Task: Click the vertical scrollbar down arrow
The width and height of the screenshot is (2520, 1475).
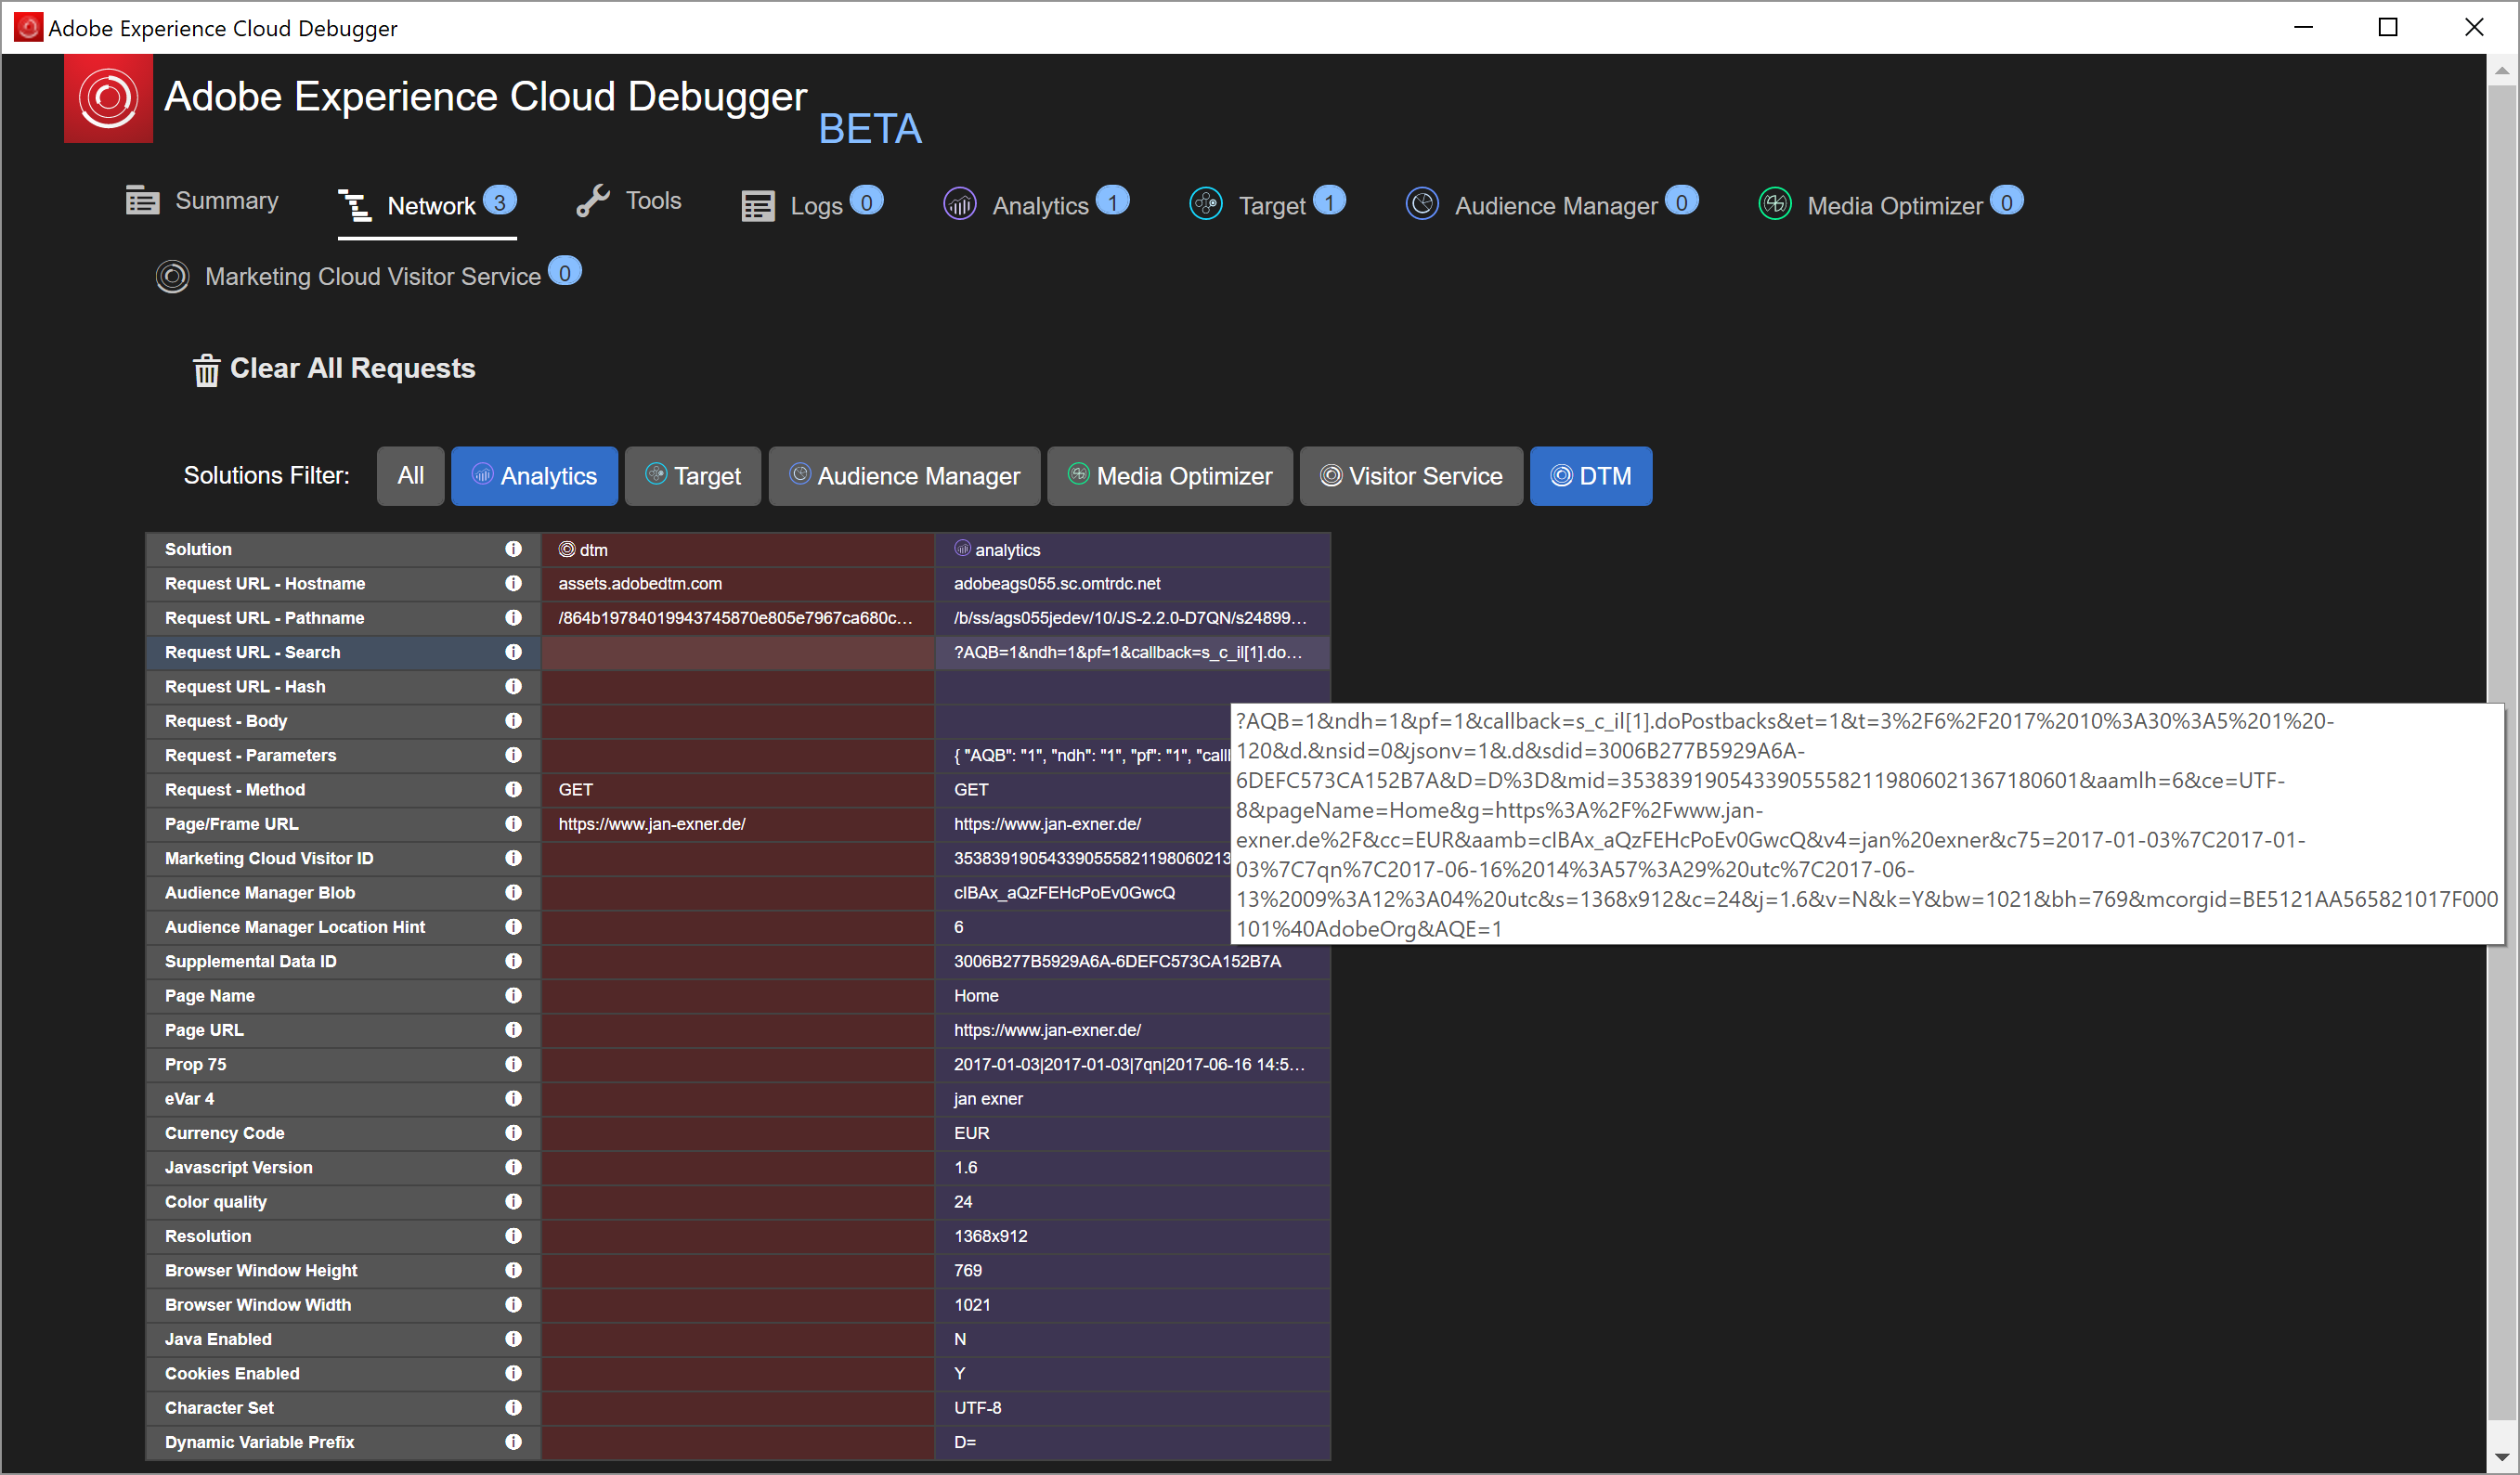Action: pos(2501,1457)
